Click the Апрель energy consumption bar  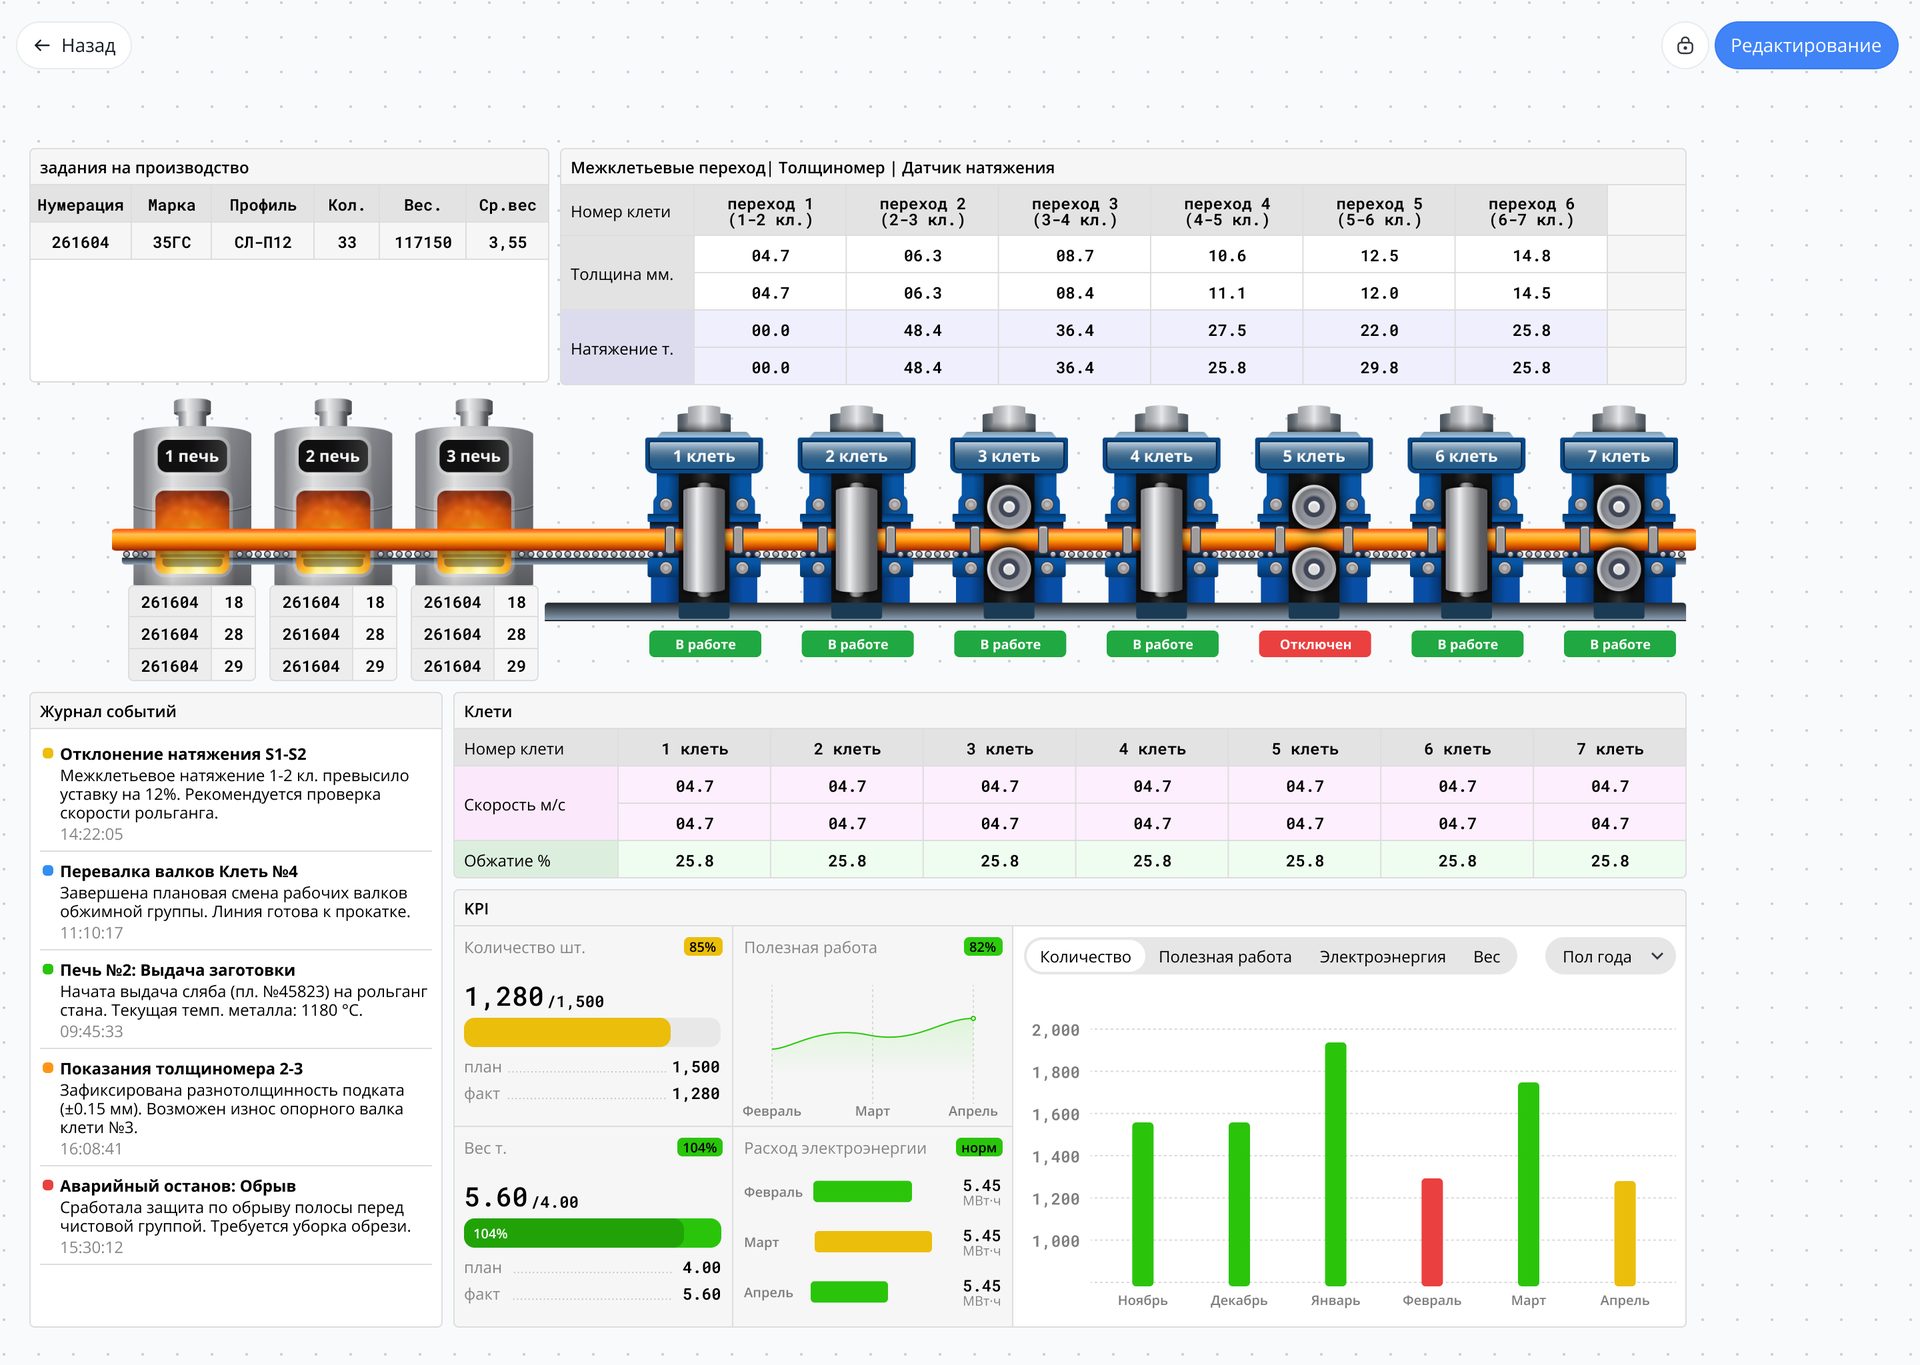click(849, 1292)
